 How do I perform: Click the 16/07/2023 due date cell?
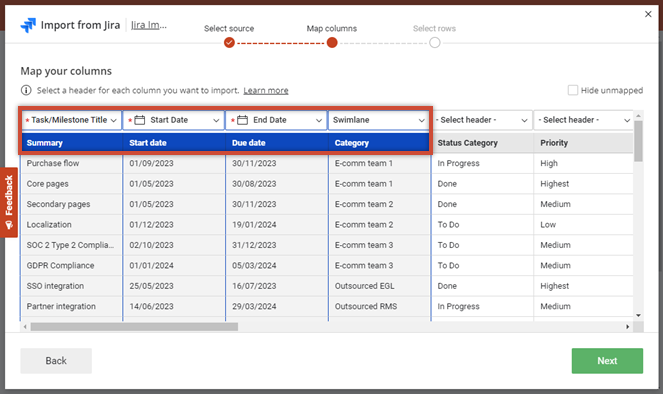tap(277, 286)
